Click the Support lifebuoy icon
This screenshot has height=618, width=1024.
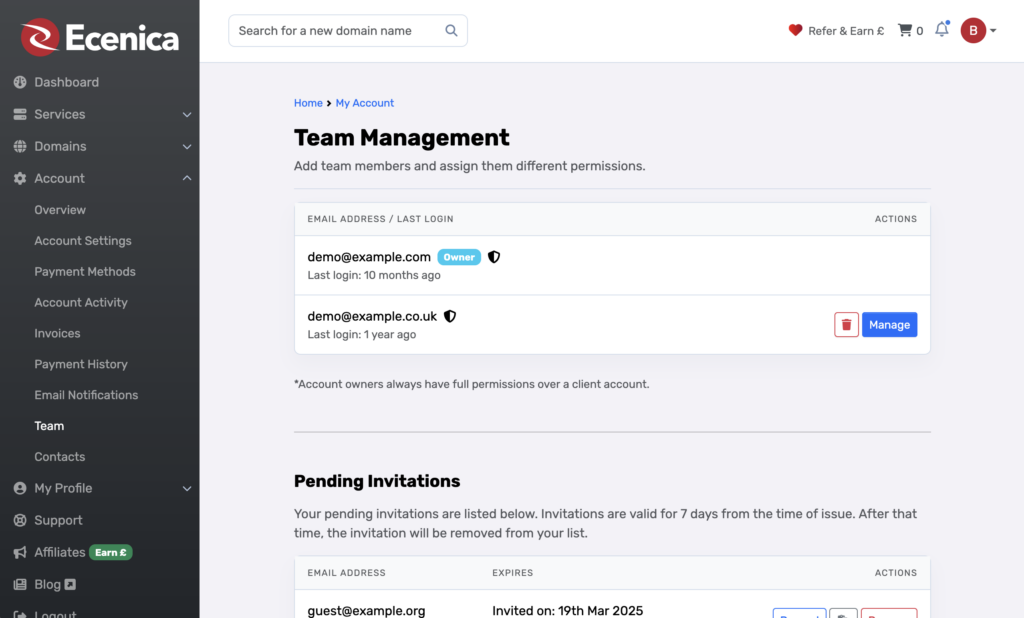(20, 520)
